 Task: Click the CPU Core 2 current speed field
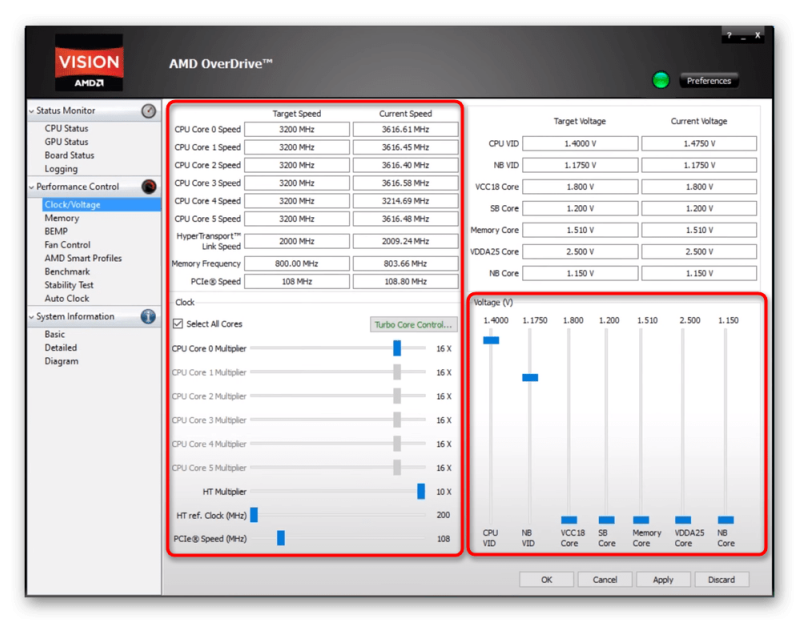click(x=406, y=165)
